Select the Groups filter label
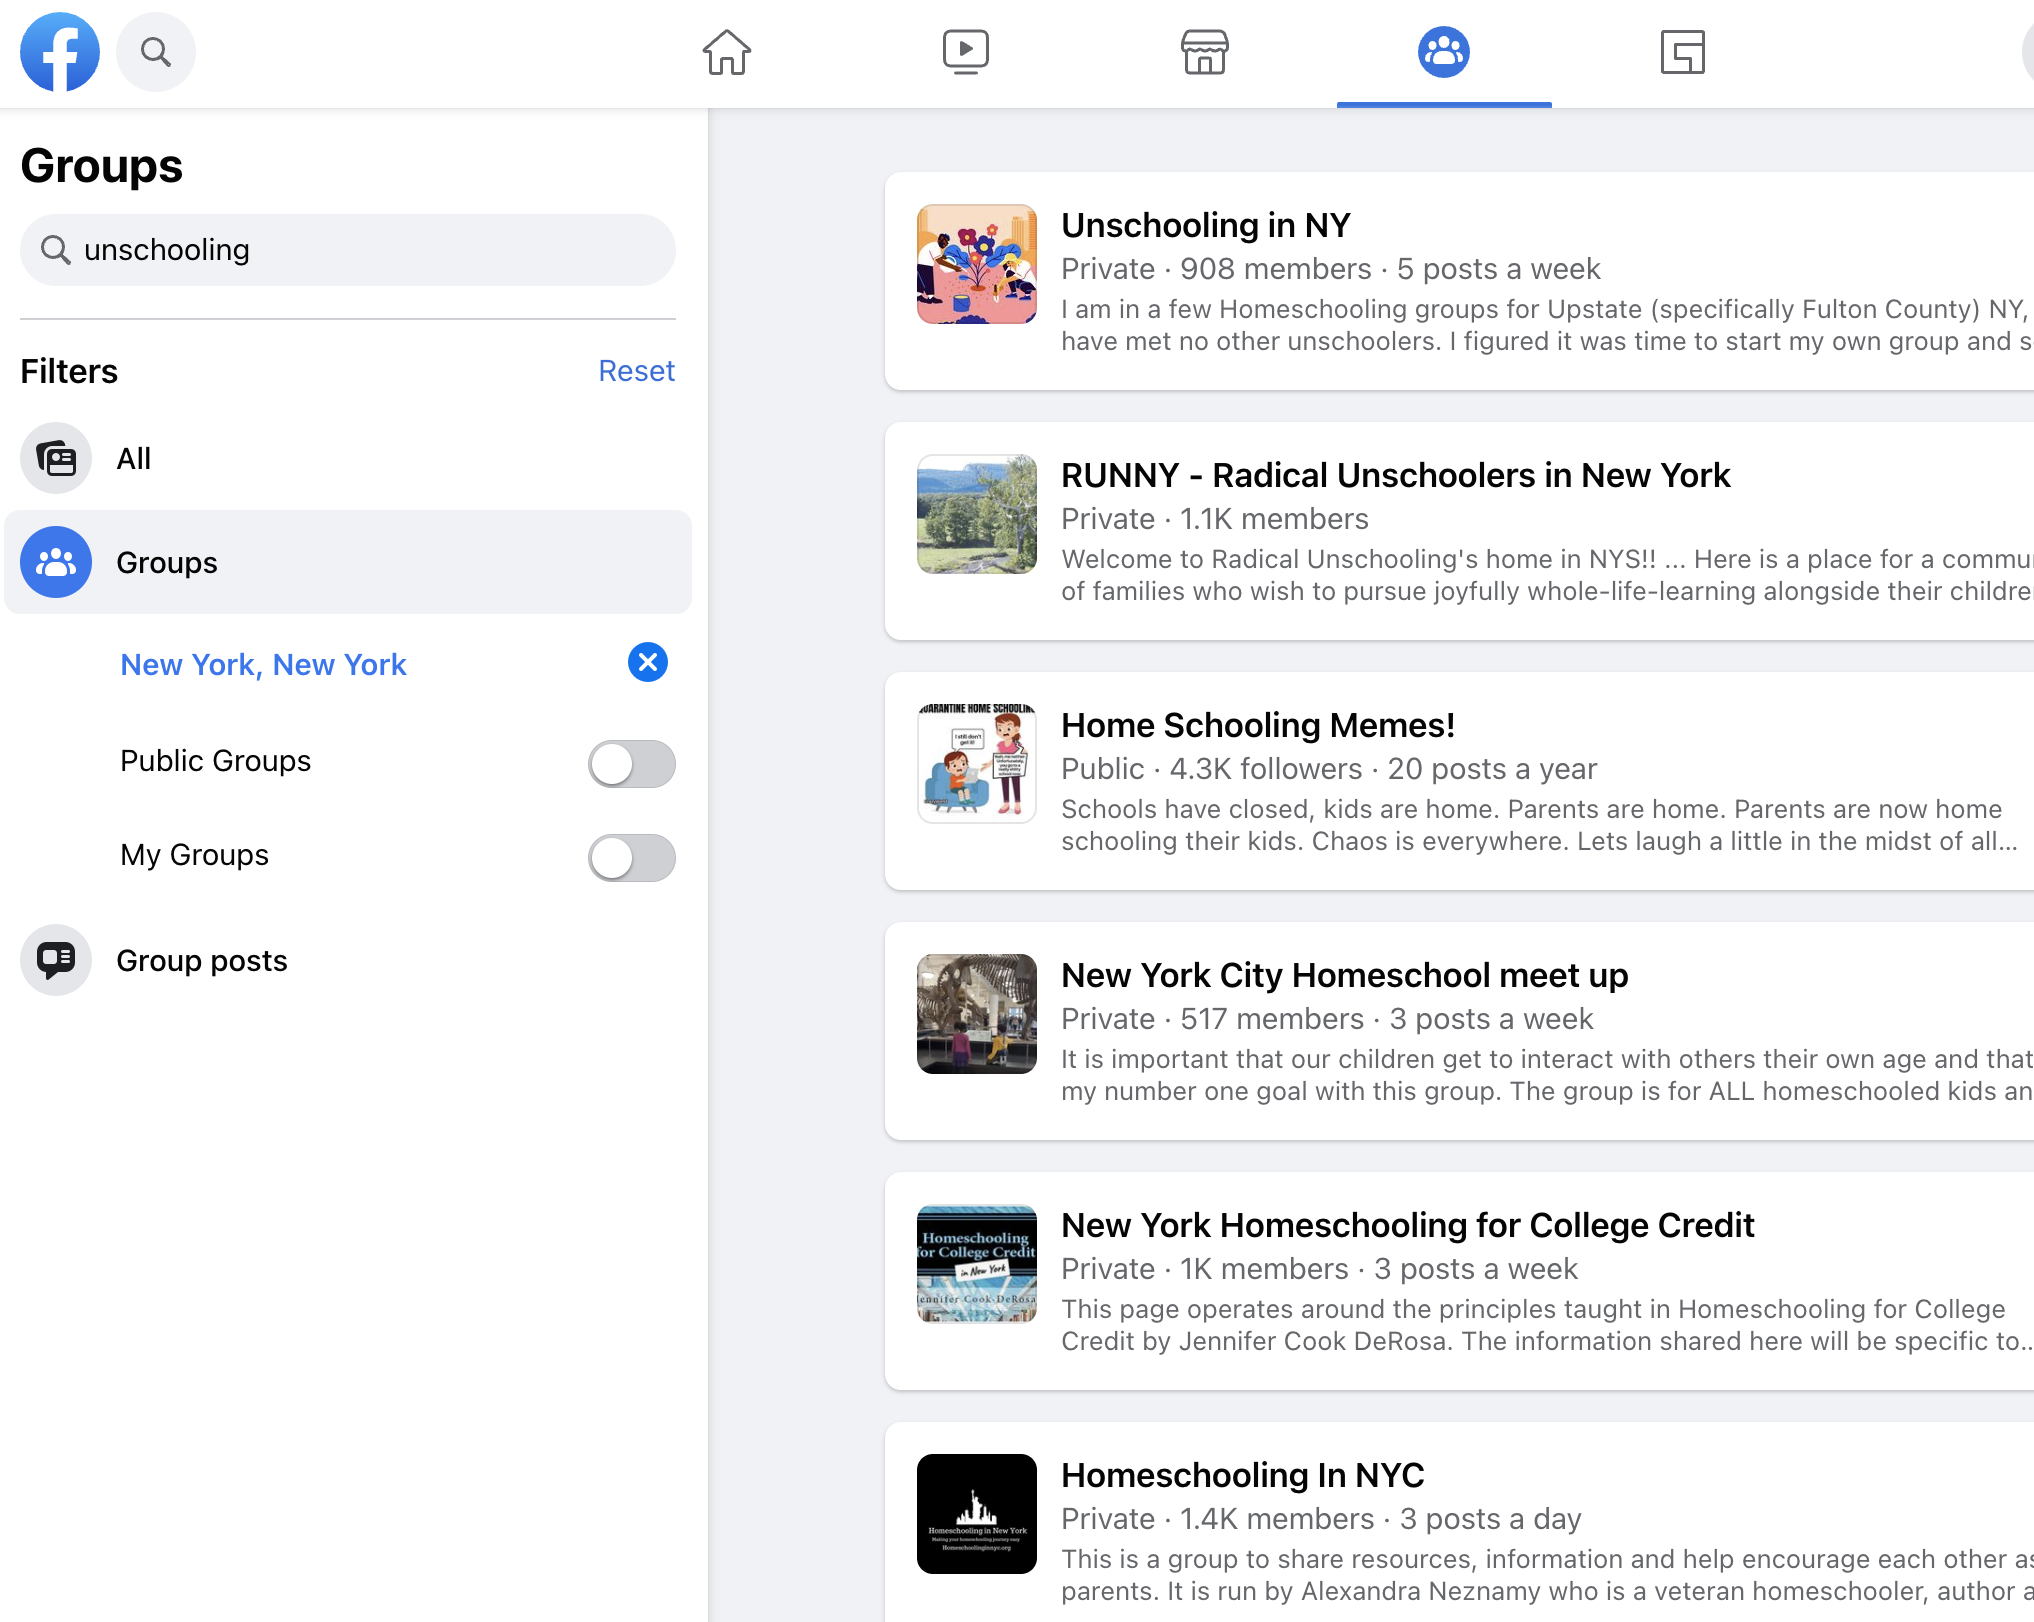The image size is (2034, 1622). pos(167,562)
